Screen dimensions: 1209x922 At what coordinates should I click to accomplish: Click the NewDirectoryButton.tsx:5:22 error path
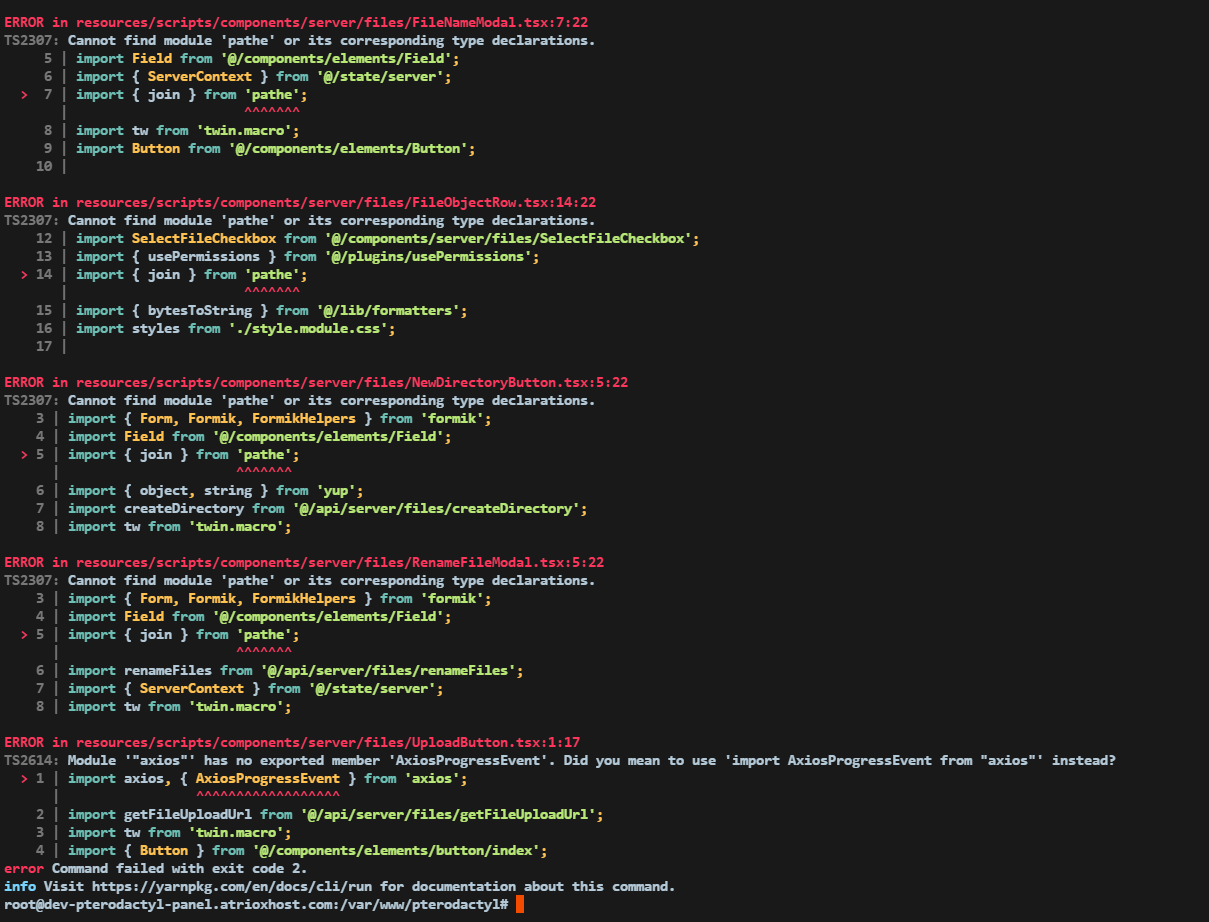point(352,382)
